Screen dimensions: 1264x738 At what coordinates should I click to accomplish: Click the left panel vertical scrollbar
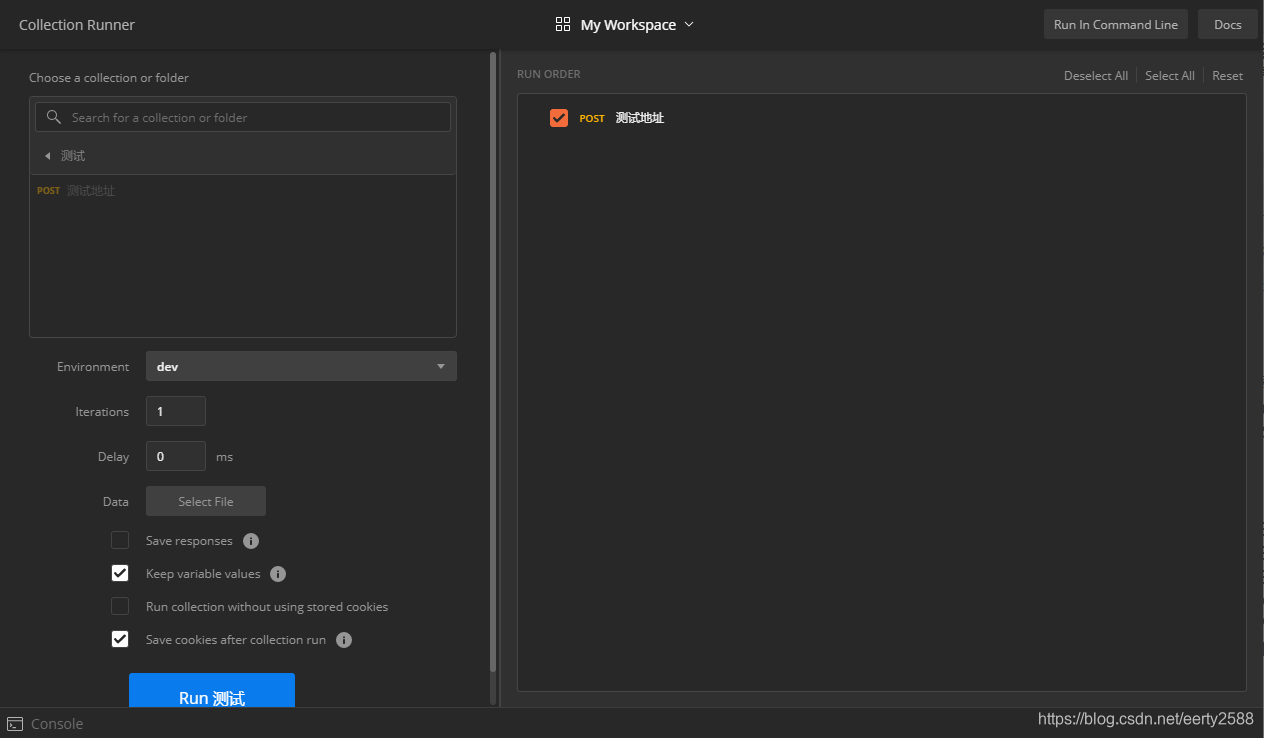click(492, 360)
